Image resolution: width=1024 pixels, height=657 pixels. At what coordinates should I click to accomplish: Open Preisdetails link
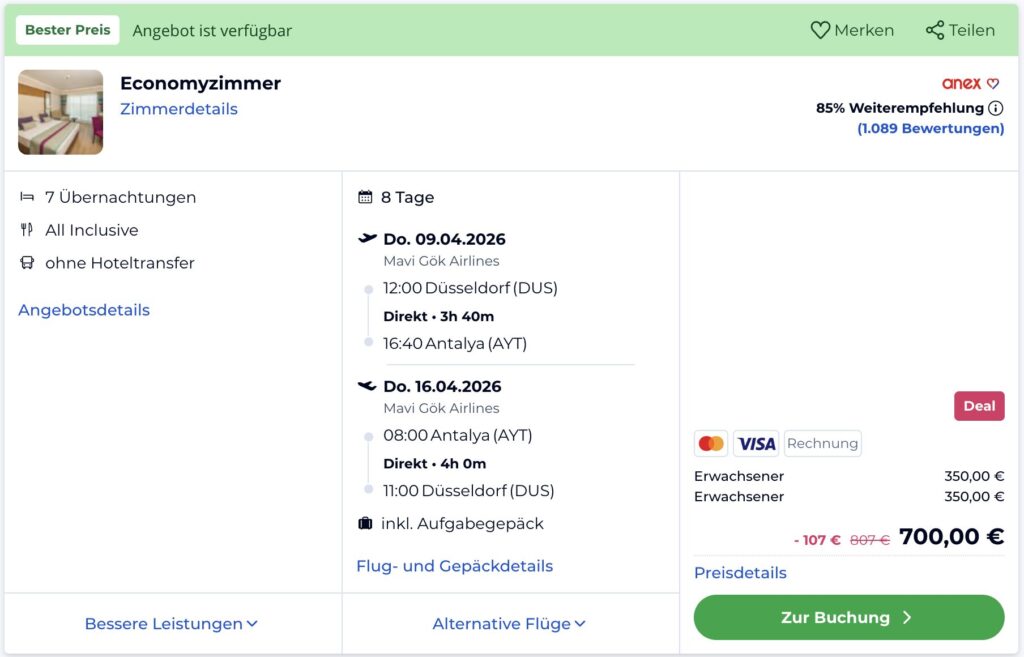point(740,573)
